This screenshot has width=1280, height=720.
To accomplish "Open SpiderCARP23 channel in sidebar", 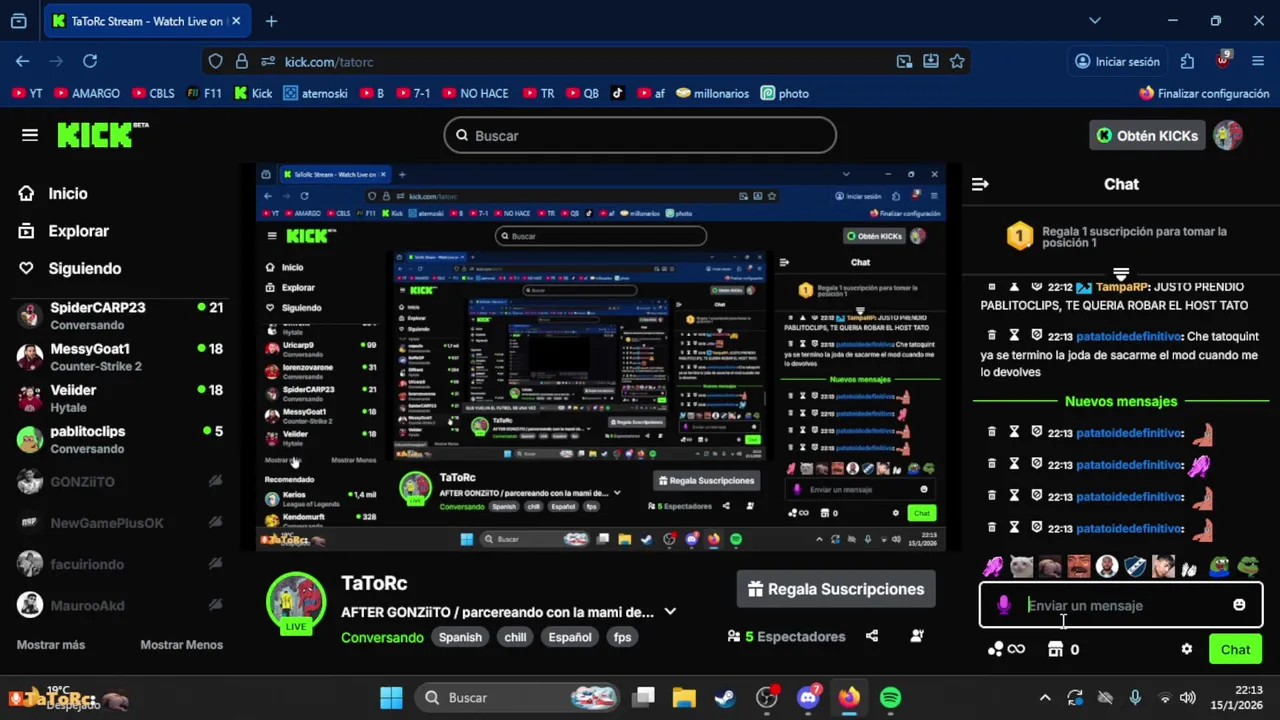I will point(120,315).
